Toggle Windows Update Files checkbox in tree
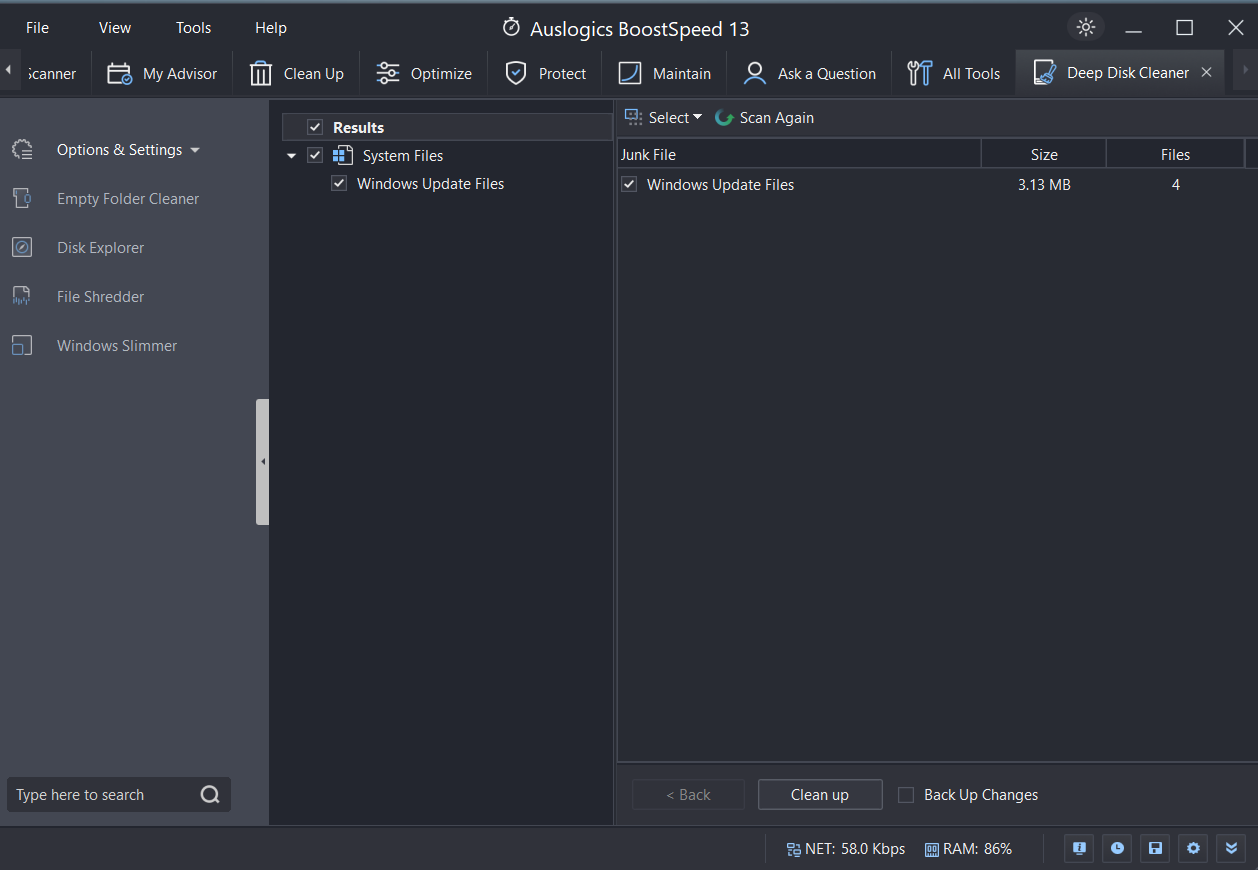Screen dimensions: 1258x870 tap(339, 183)
